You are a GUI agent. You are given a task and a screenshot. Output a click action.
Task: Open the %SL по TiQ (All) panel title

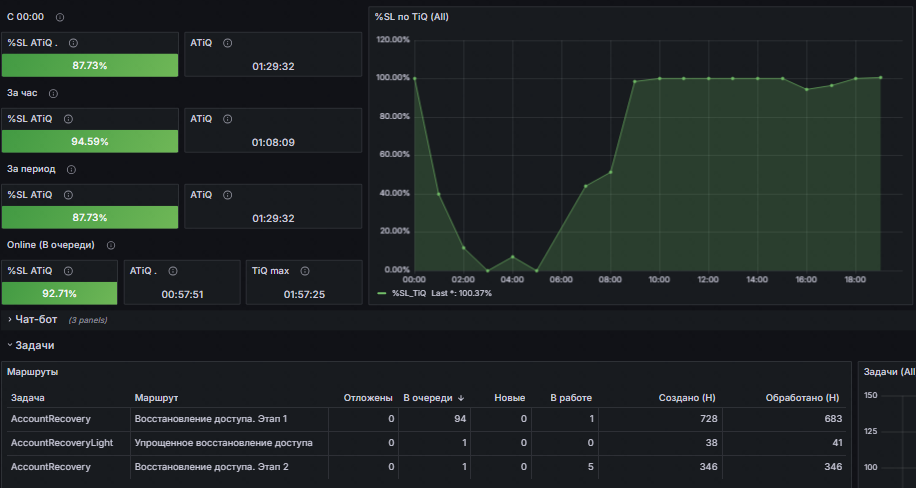[412, 17]
